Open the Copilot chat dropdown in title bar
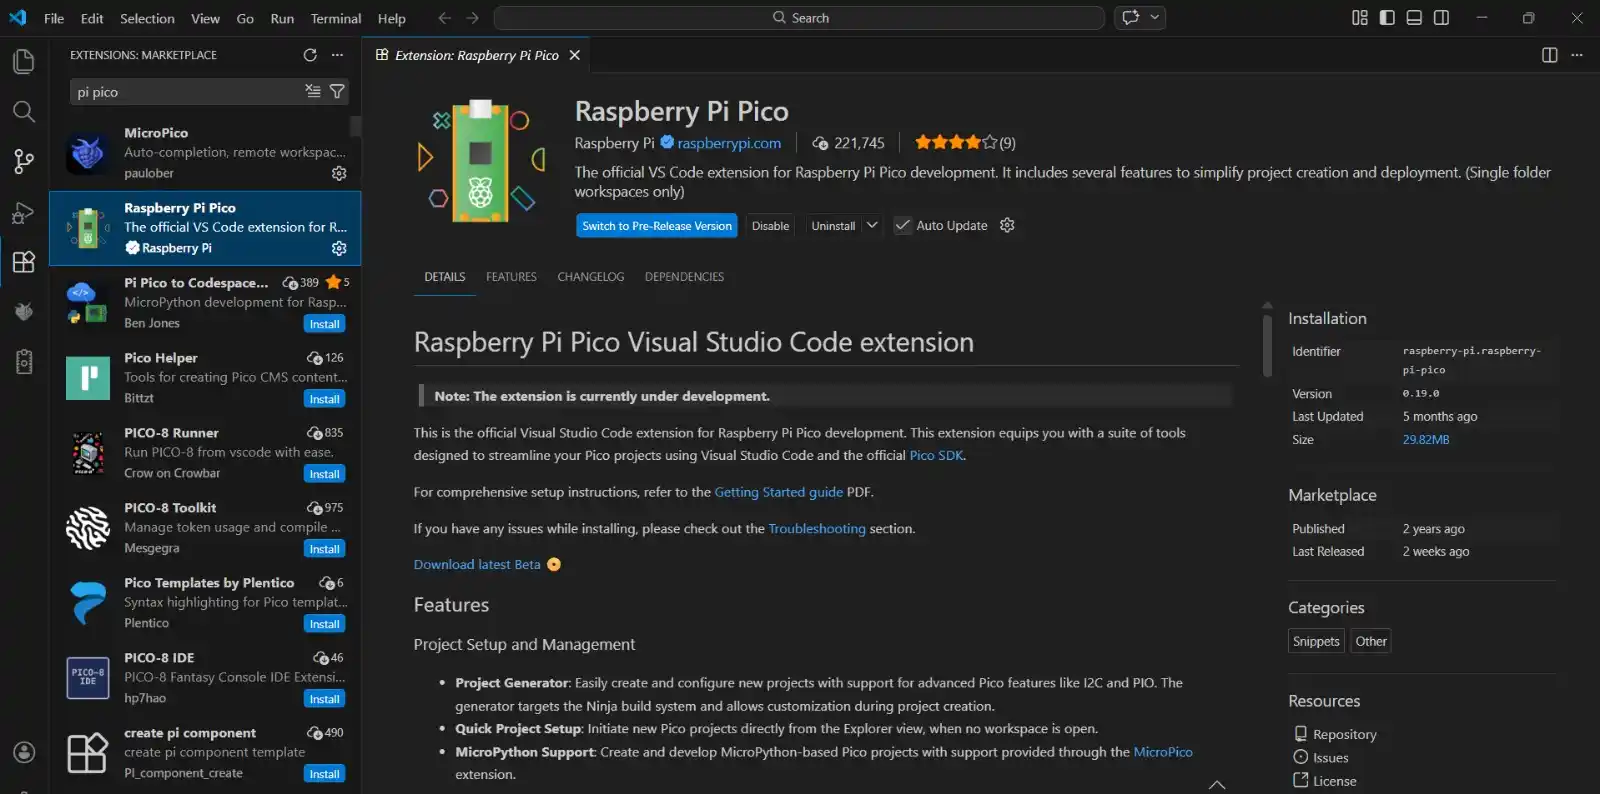The image size is (1600, 794). point(1155,18)
